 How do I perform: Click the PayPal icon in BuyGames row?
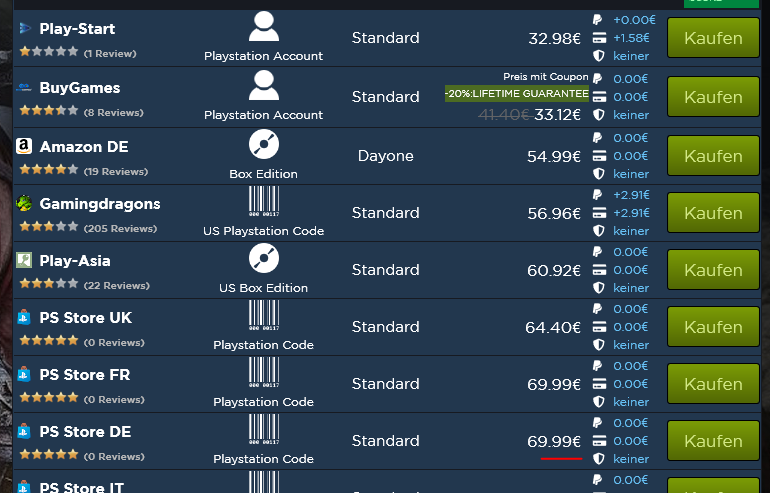click(598, 79)
